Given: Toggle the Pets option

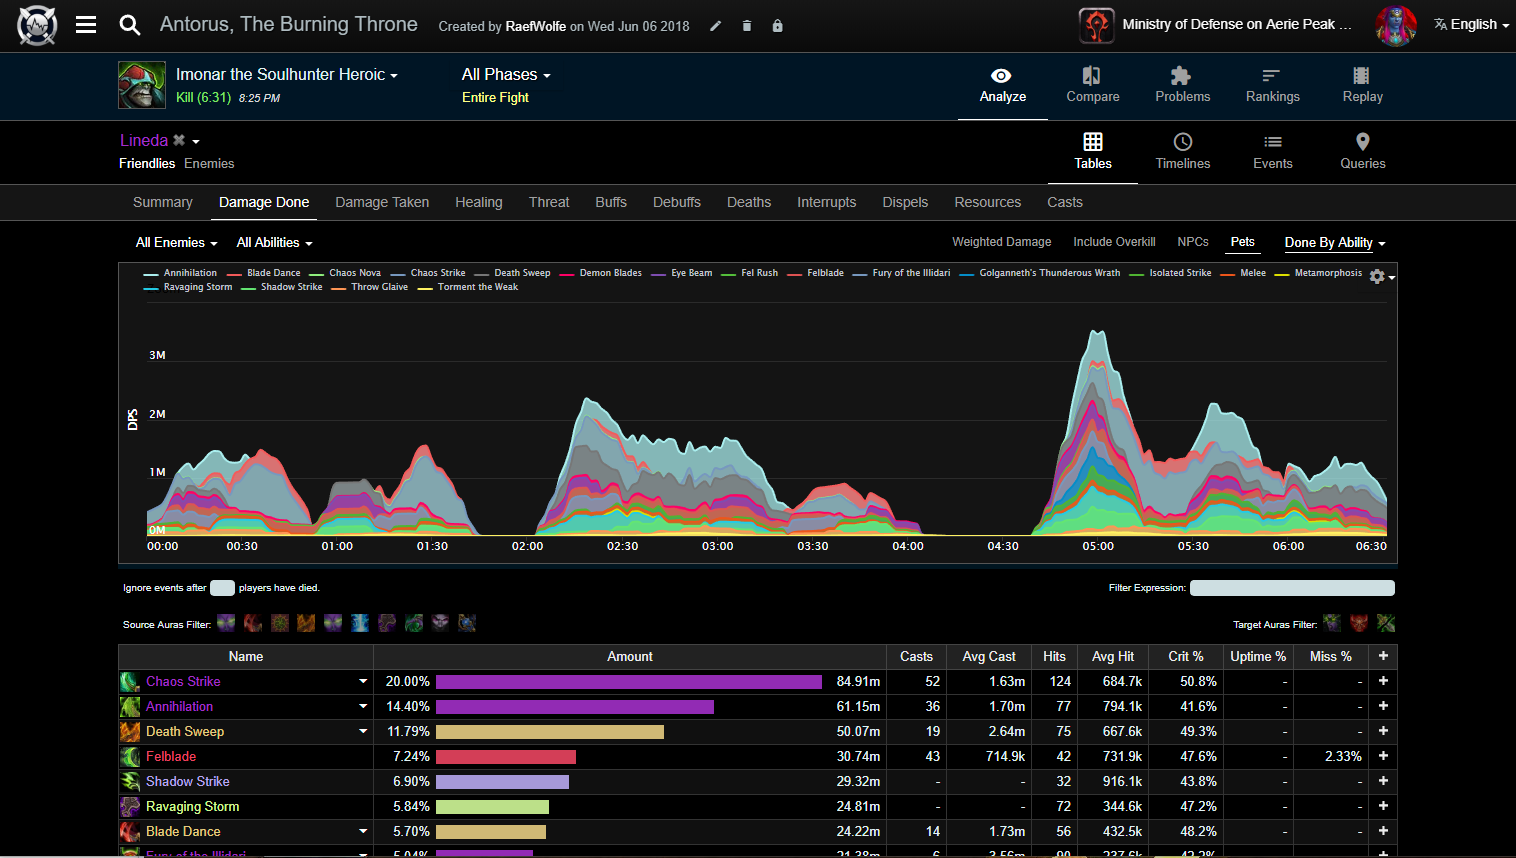Looking at the screenshot, I should click(x=1242, y=242).
